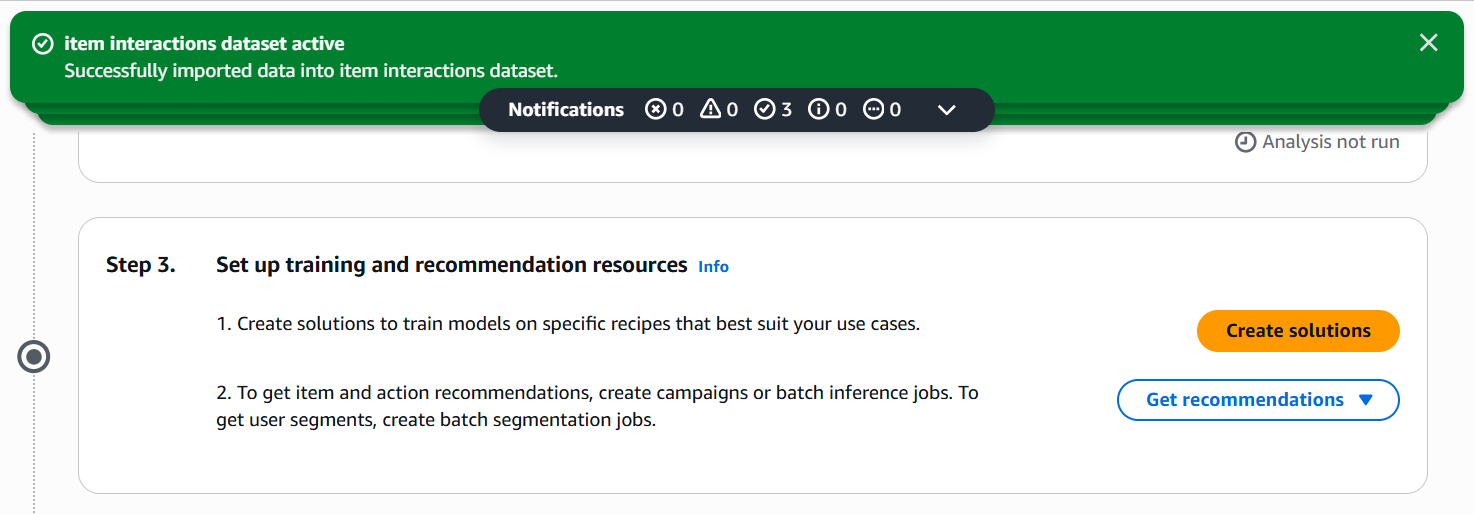Click the success count checkmark showing 3

pyautogui.click(x=765, y=110)
